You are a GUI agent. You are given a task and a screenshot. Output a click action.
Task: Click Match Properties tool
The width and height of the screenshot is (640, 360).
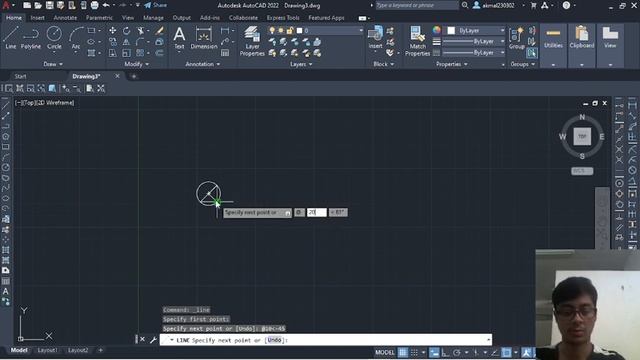pyautogui.click(x=417, y=41)
